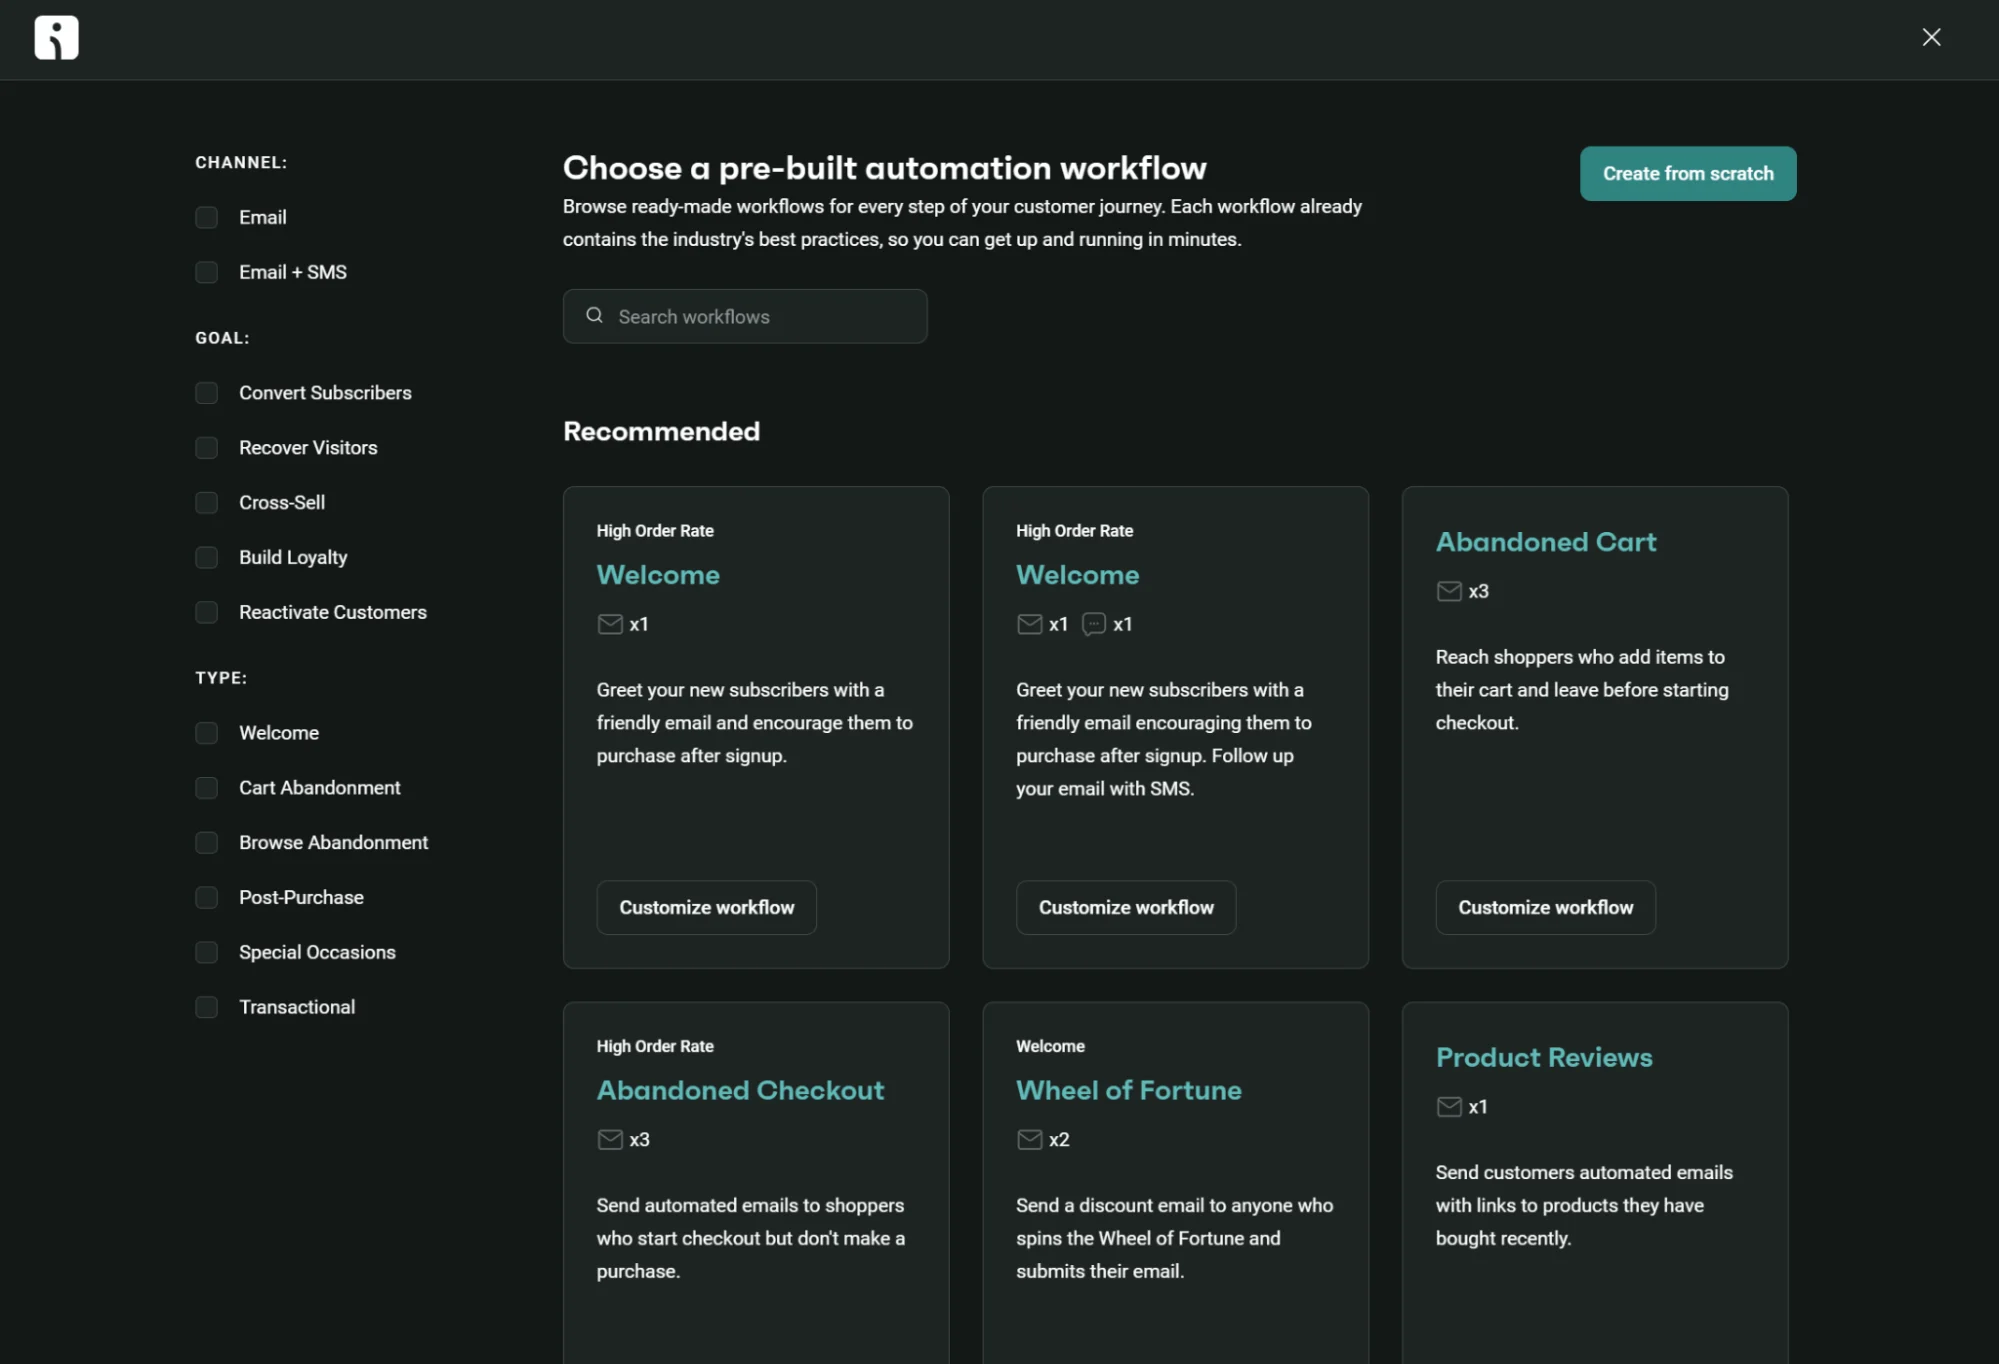Check the Special Occasions filter
The image size is (1999, 1364).
(x=206, y=952)
